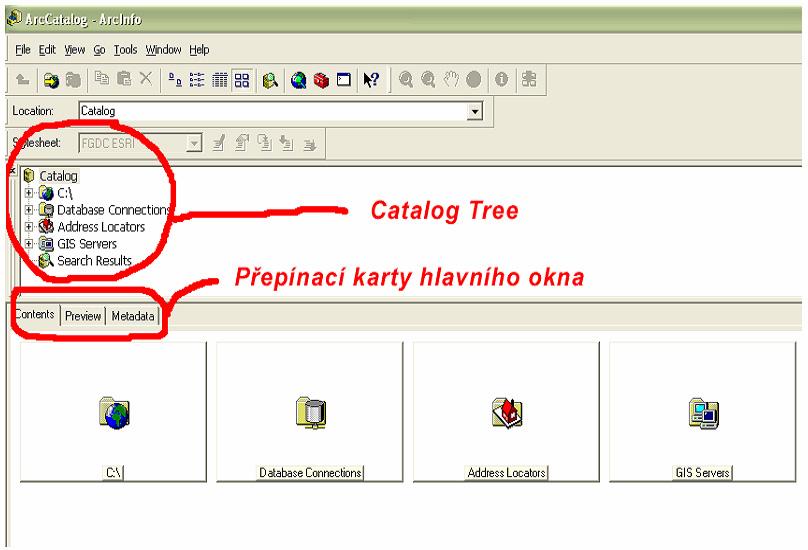Click the Full Extent globe icon

[474, 80]
